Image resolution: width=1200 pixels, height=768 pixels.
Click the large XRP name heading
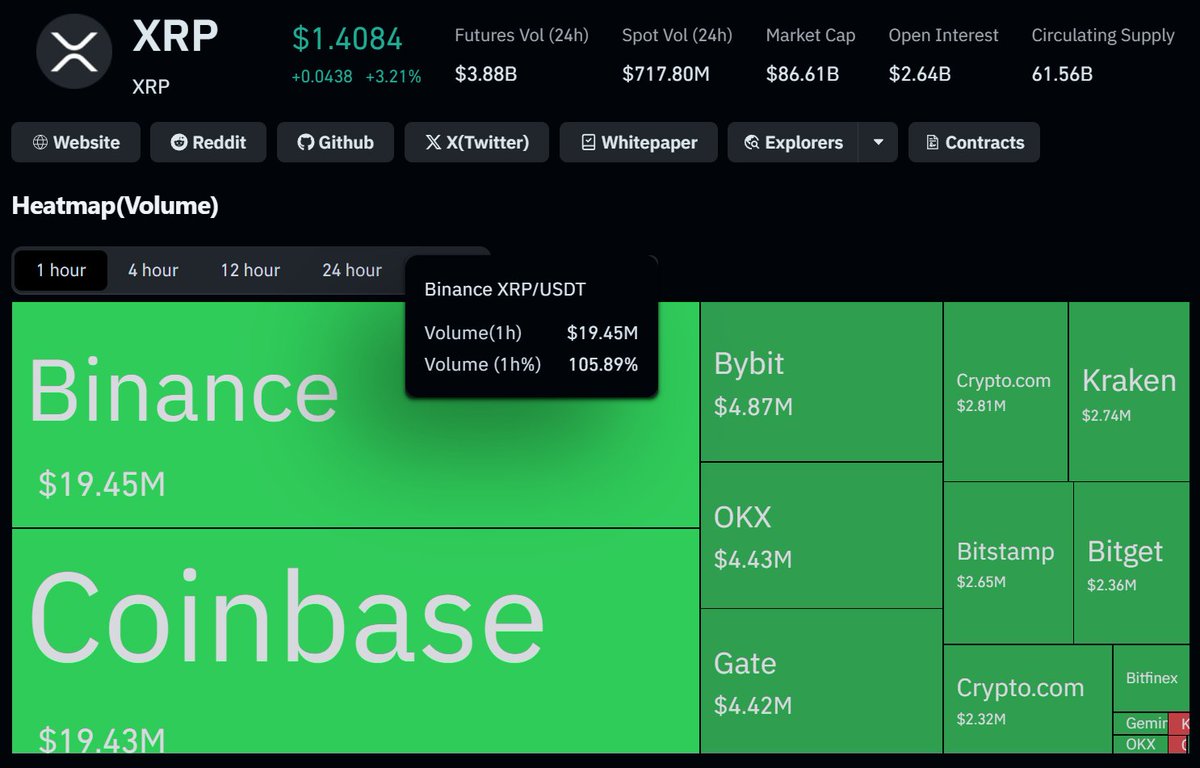(175, 36)
